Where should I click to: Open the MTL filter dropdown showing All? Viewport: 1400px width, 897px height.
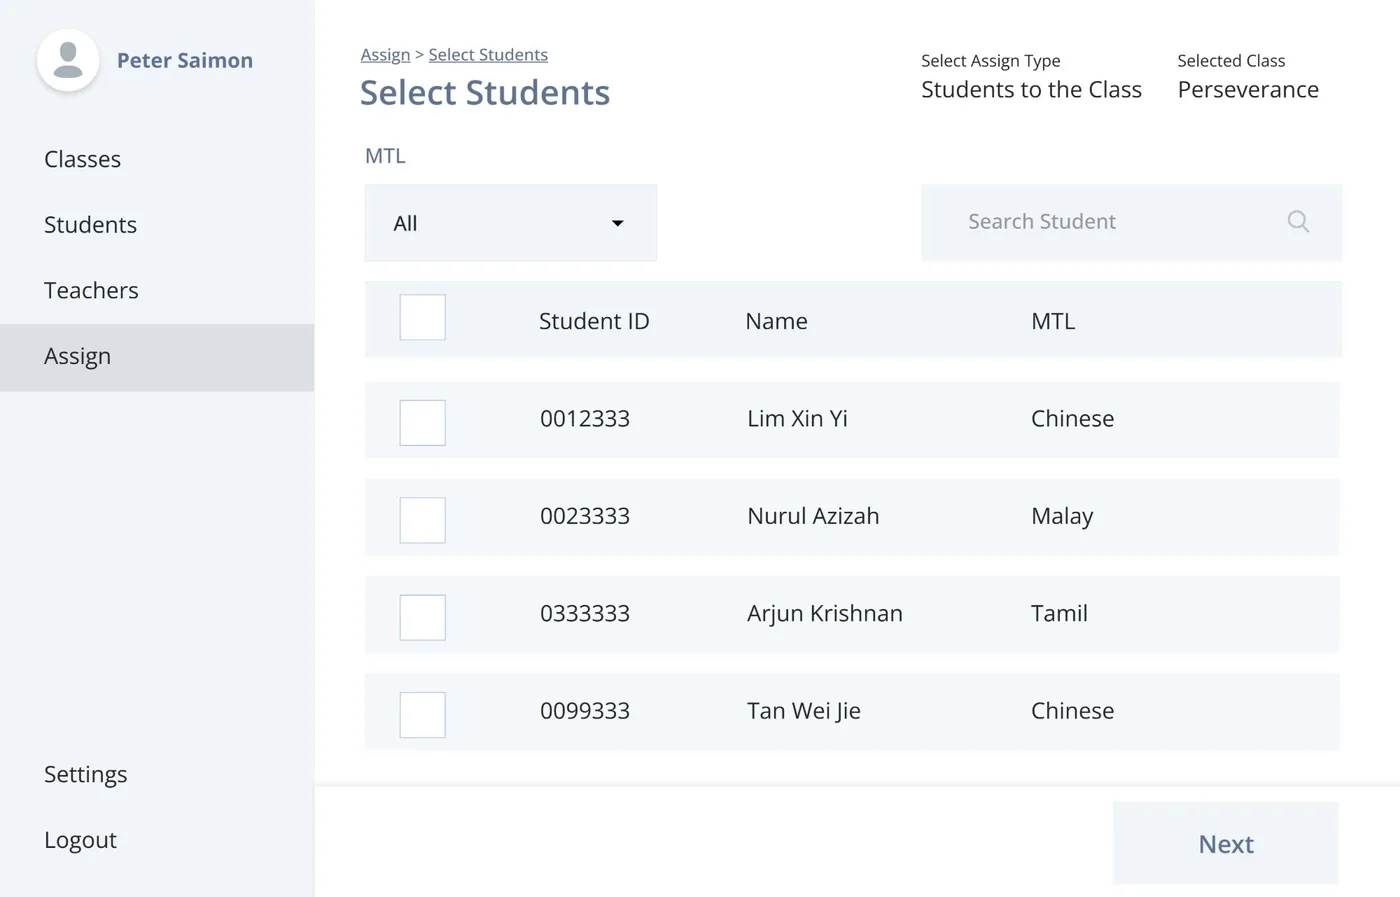click(x=511, y=223)
